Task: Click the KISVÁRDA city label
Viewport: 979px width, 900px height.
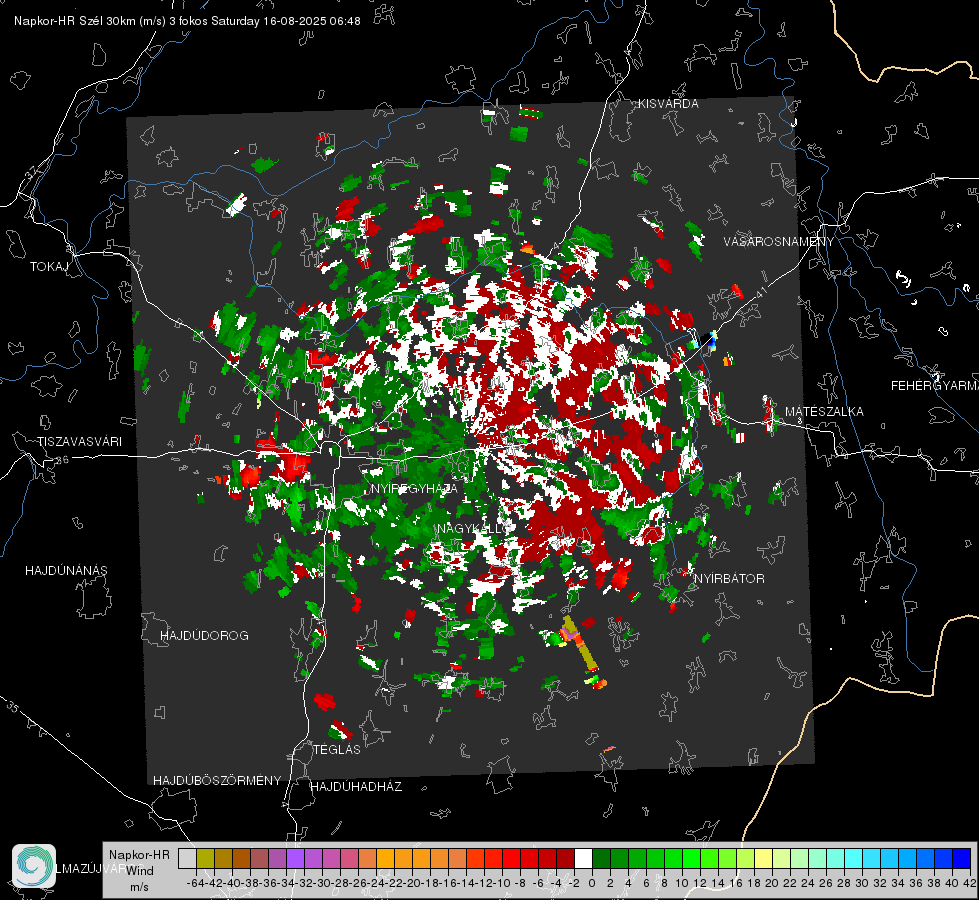Action: click(667, 104)
